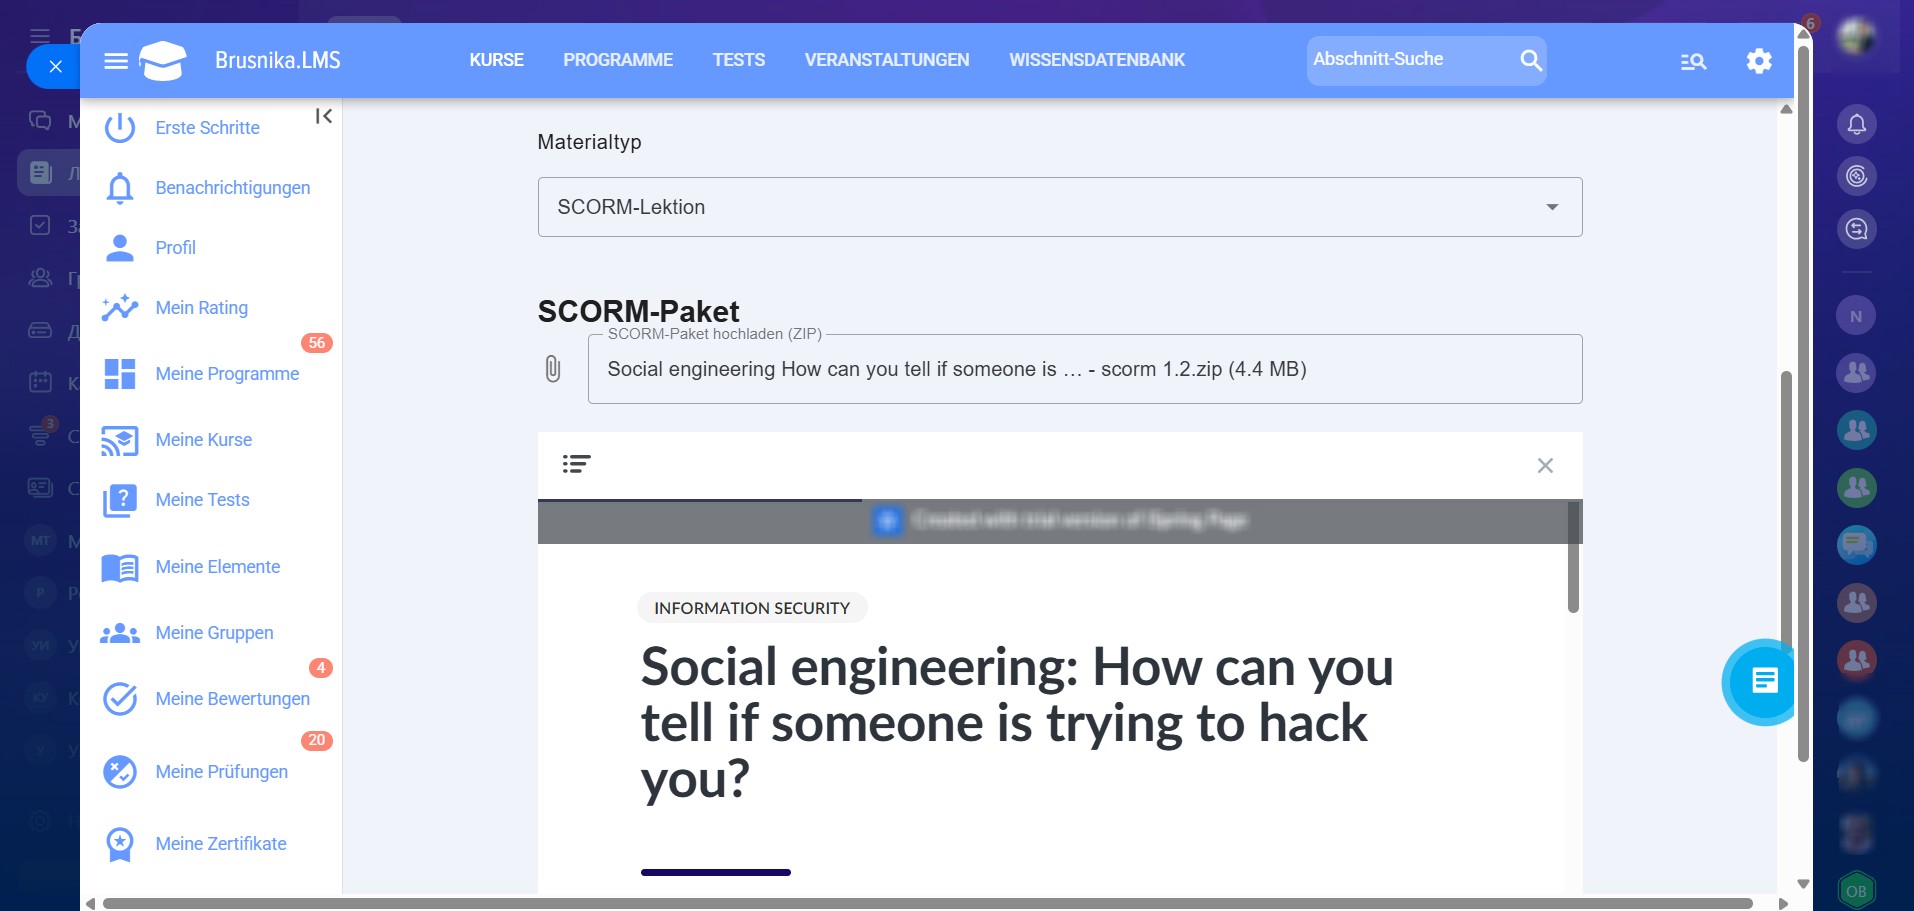Close the SCORM preview panel
Image resolution: width=1914 pixels, height=911 pixels.
pos(1545,465)
